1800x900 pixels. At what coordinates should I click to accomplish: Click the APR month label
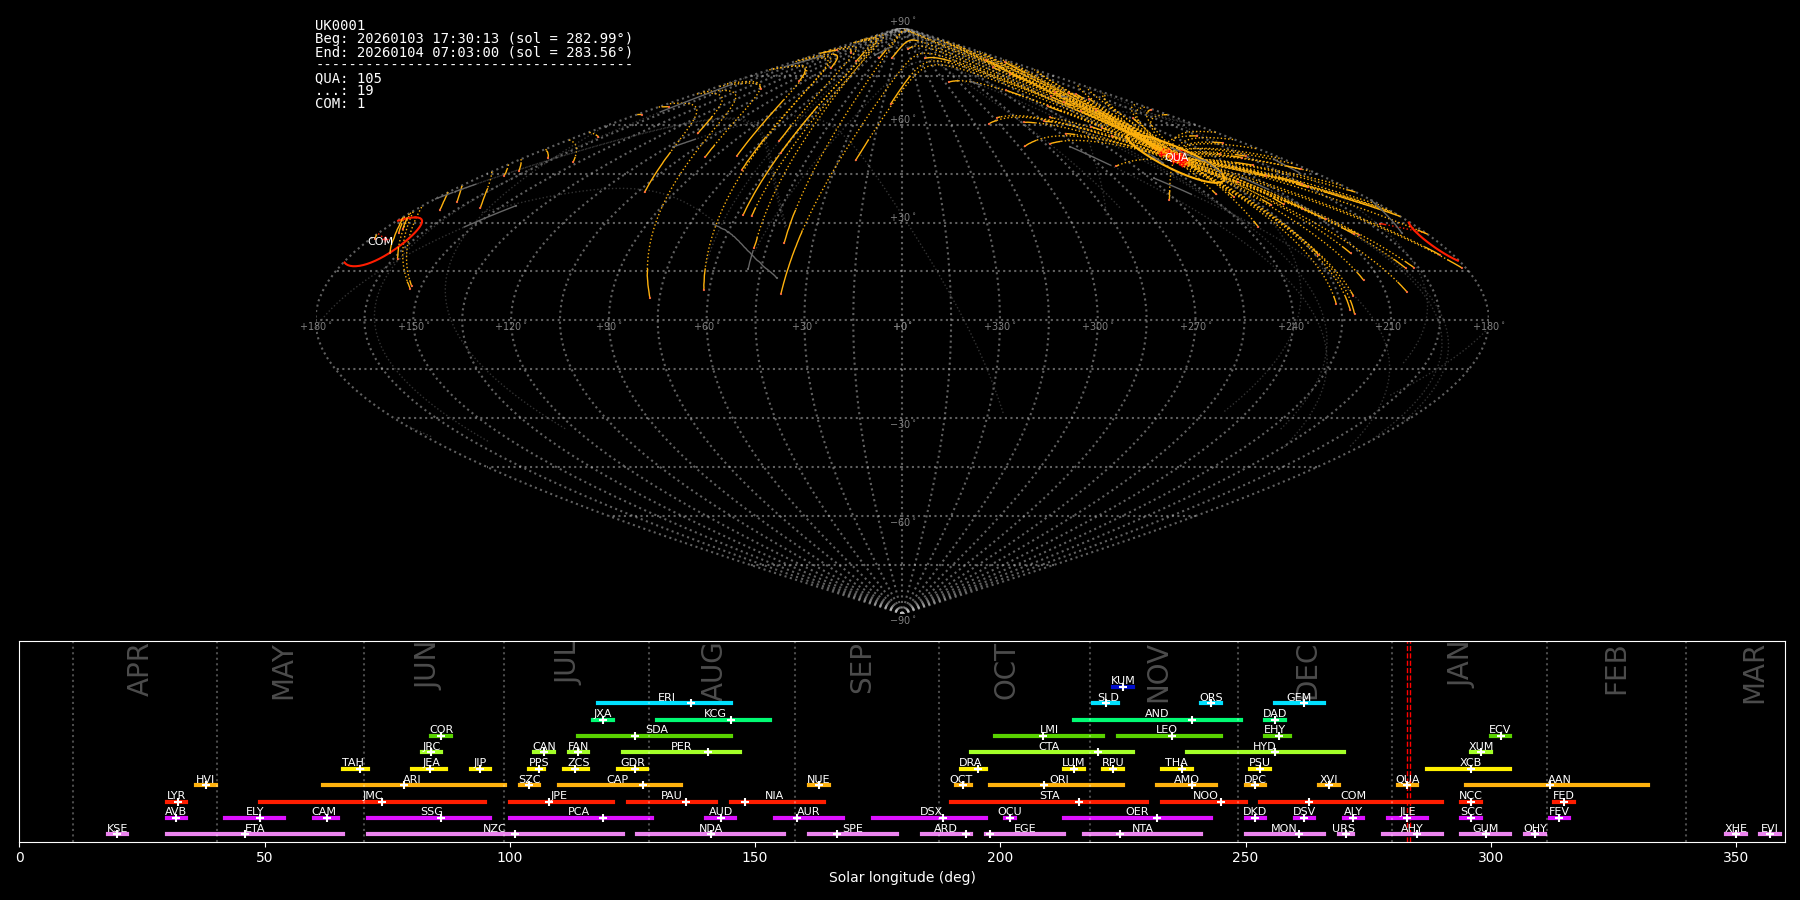(x=138, y=670)
